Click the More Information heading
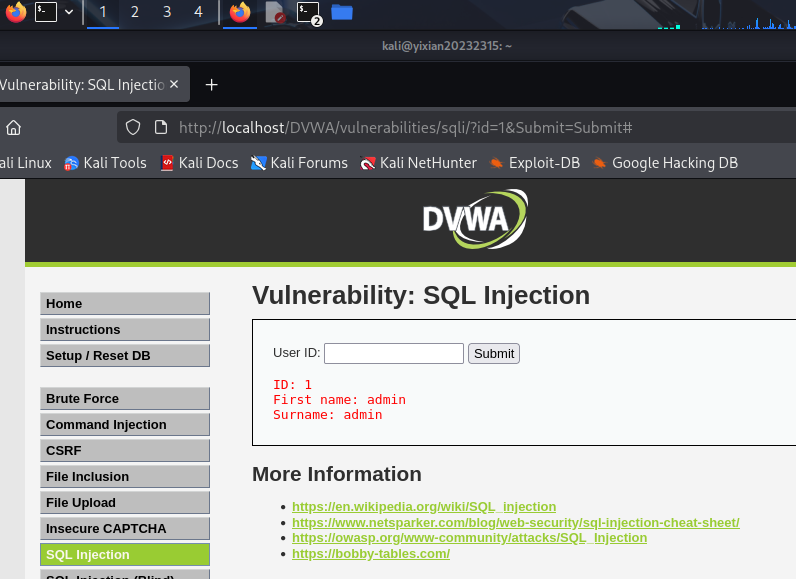Image resolution: width=796 pixels, height=579 pixels. click(x=337, y=474)
